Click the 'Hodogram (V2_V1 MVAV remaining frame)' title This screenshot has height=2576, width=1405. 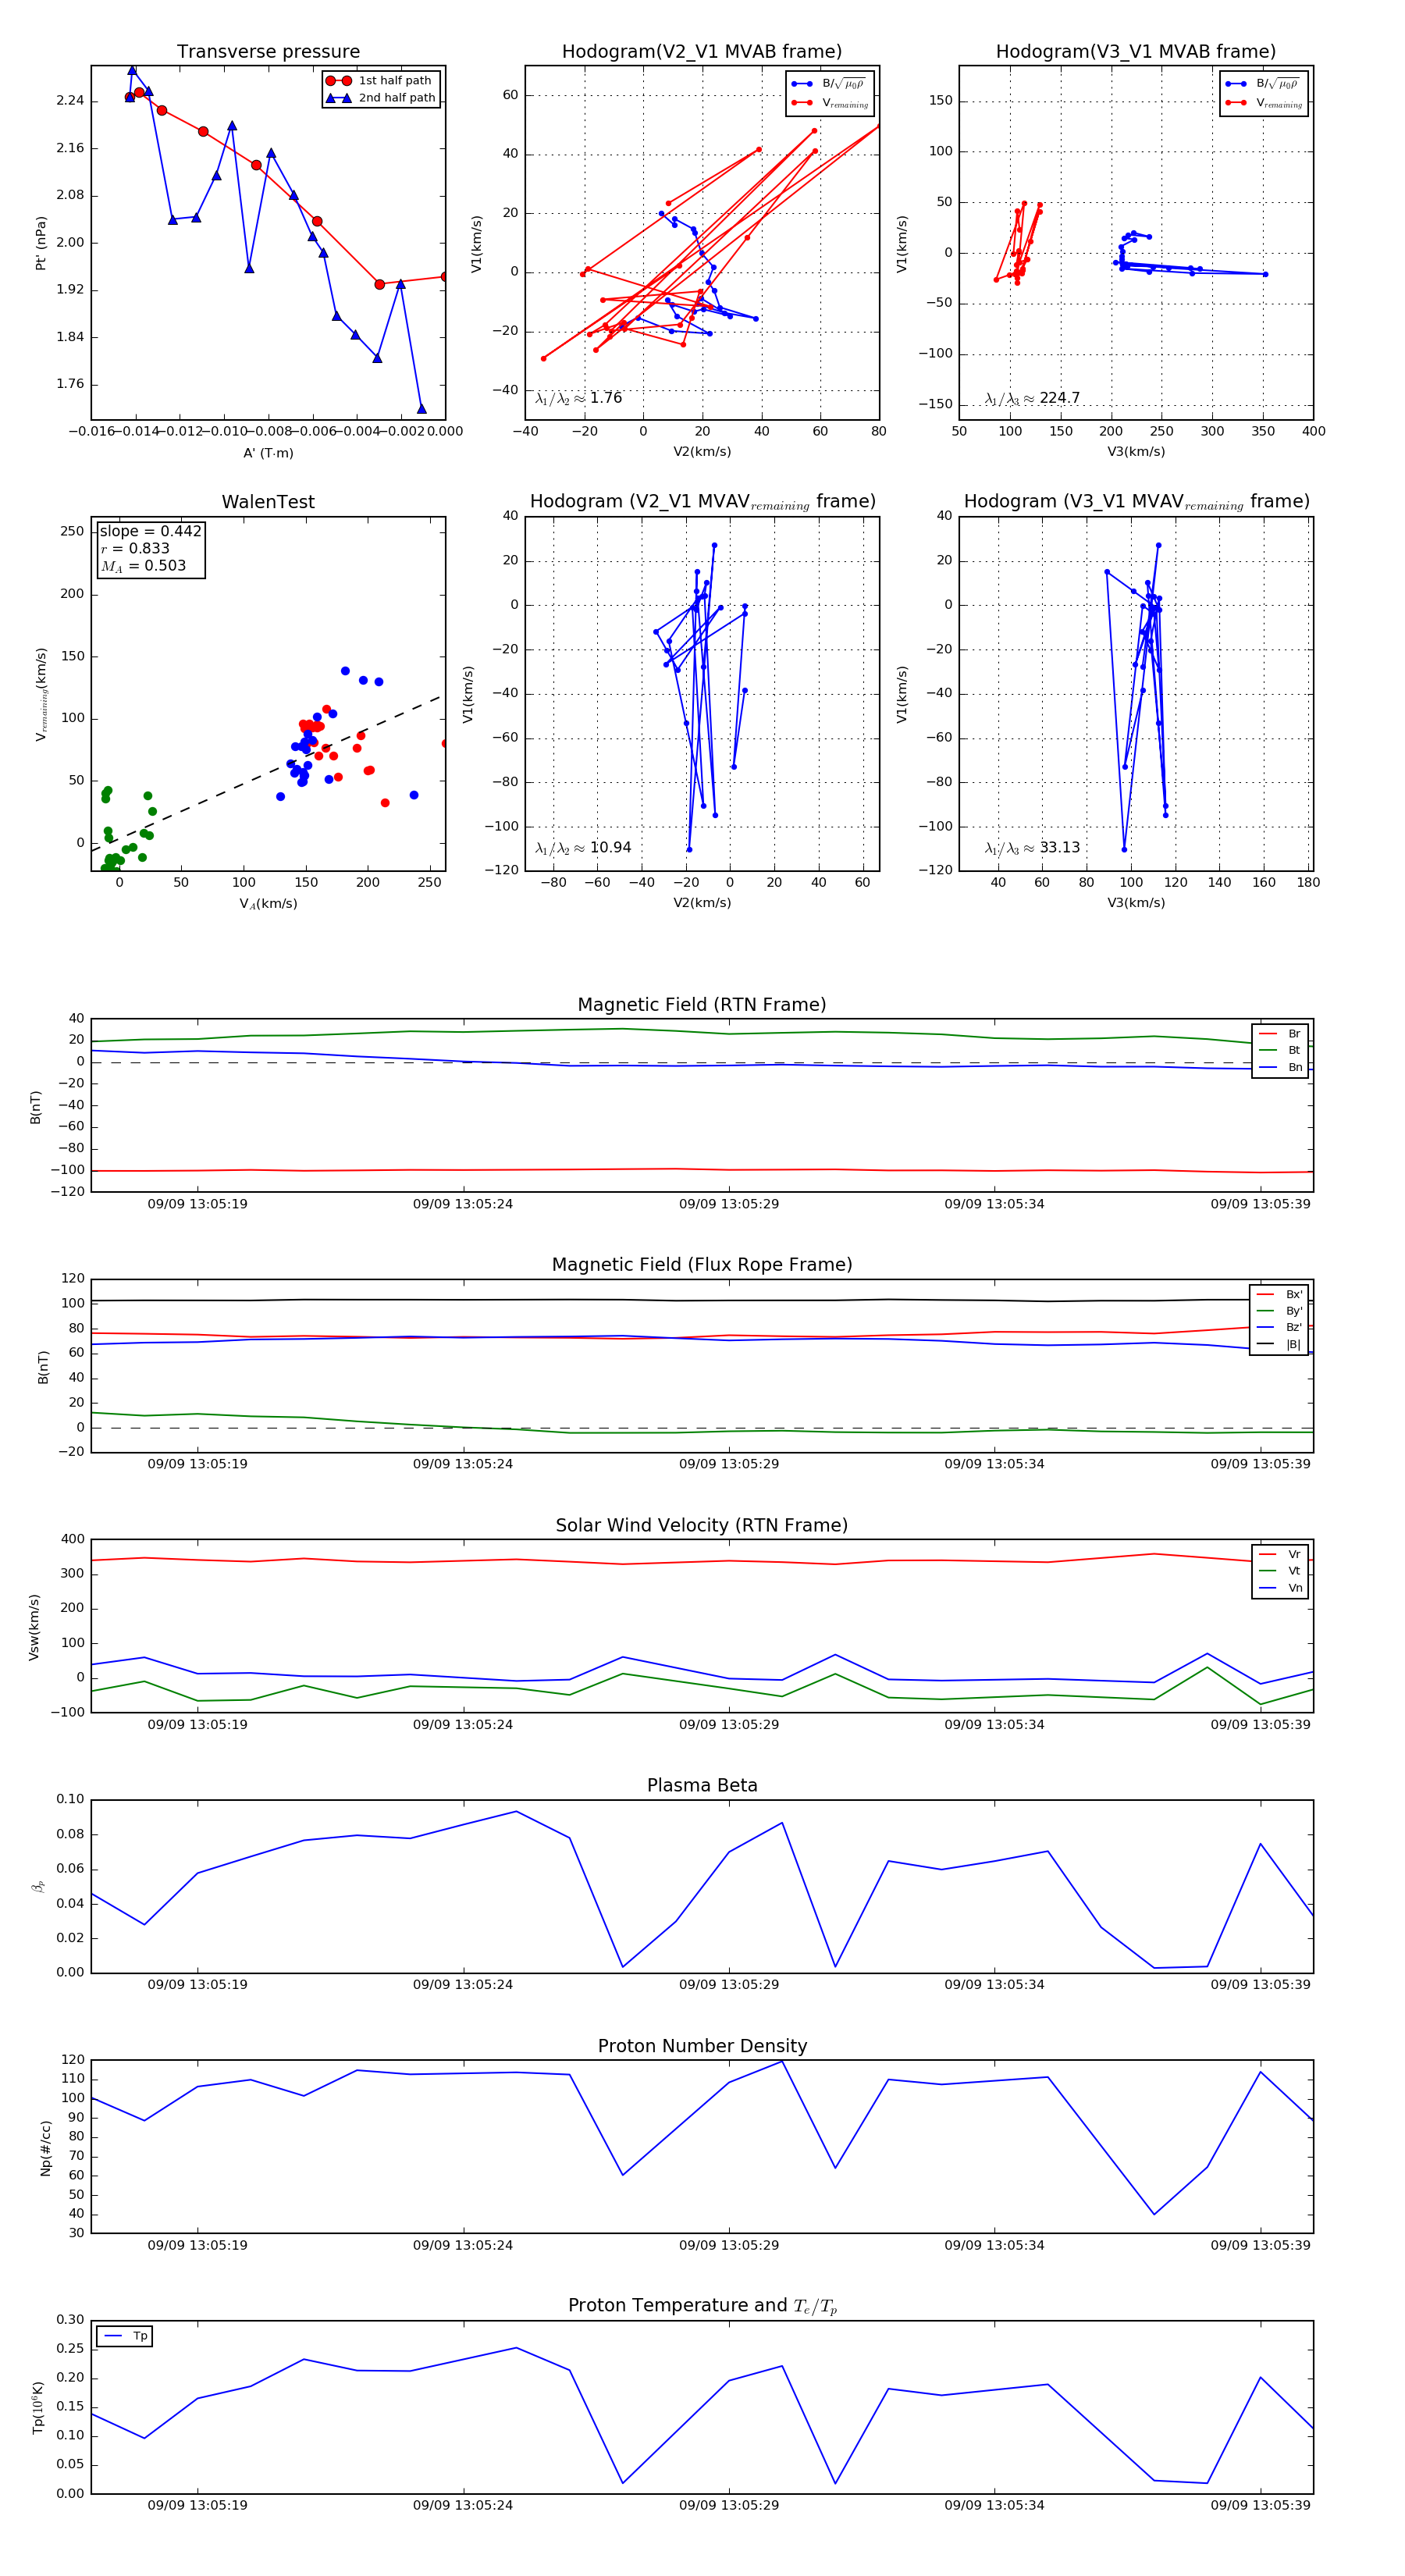pos(702,502)
